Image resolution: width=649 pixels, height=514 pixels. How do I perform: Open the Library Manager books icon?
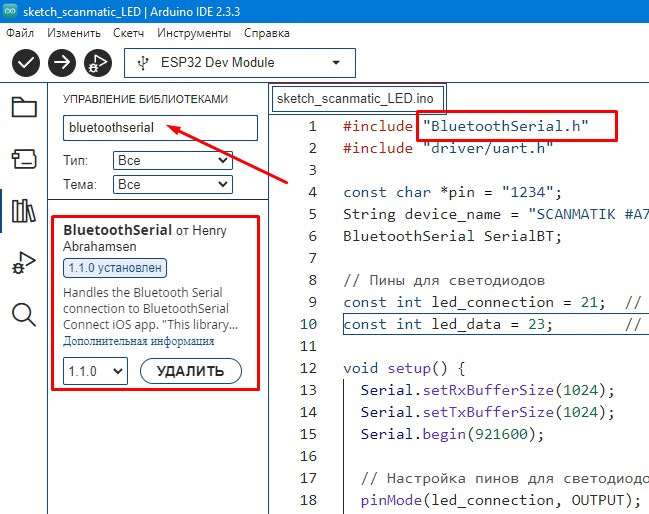(24, 211)
